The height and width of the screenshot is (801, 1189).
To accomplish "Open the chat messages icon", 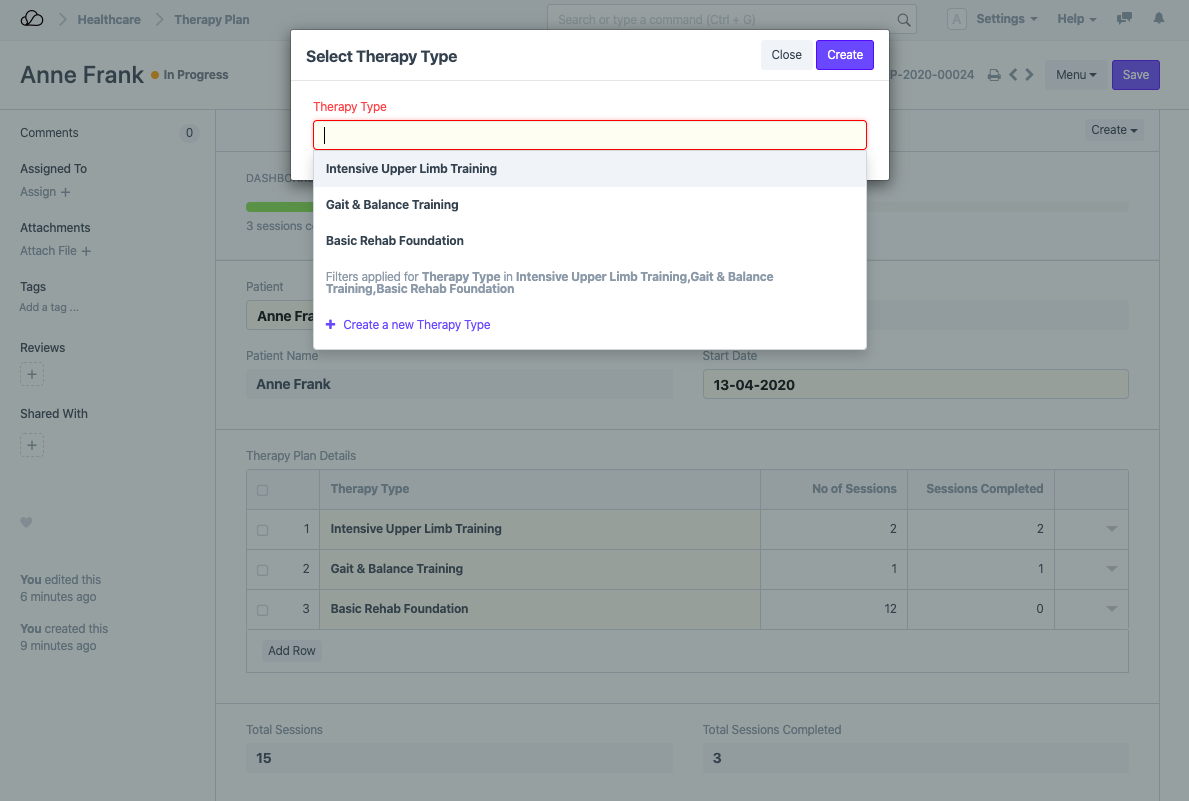I will click(x=1125, y=19).
